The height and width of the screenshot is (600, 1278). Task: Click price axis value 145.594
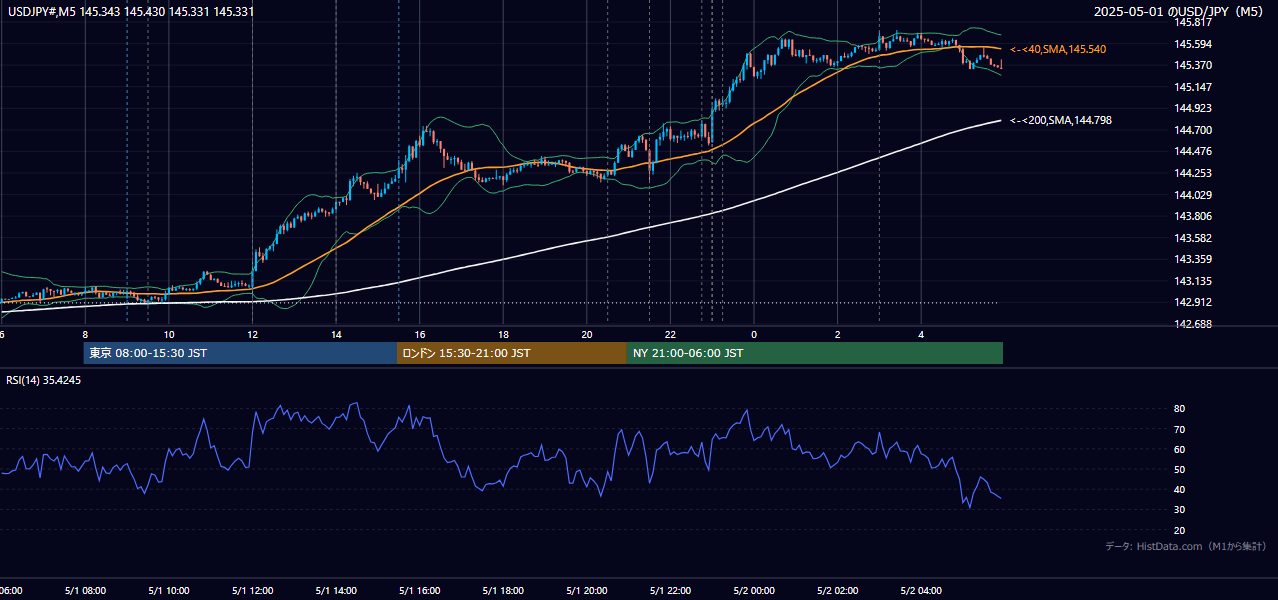tap(1192, 43)
